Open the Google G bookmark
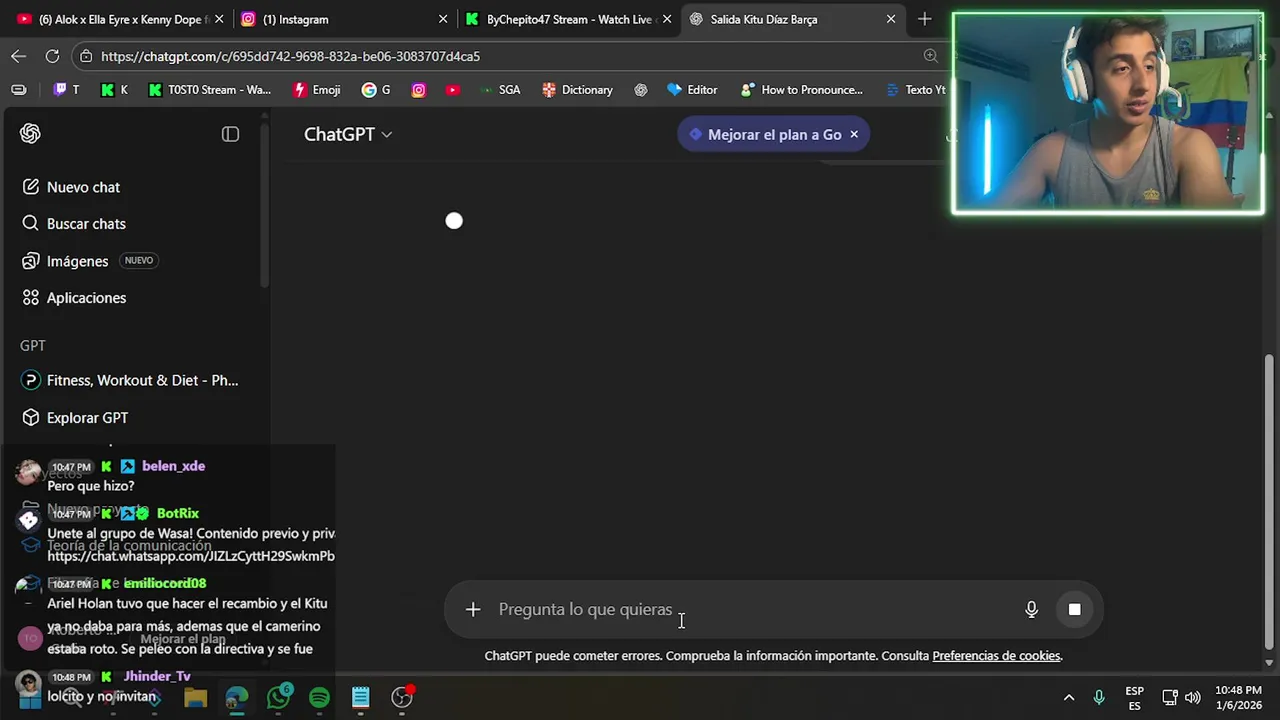 [x=376, y=90]
